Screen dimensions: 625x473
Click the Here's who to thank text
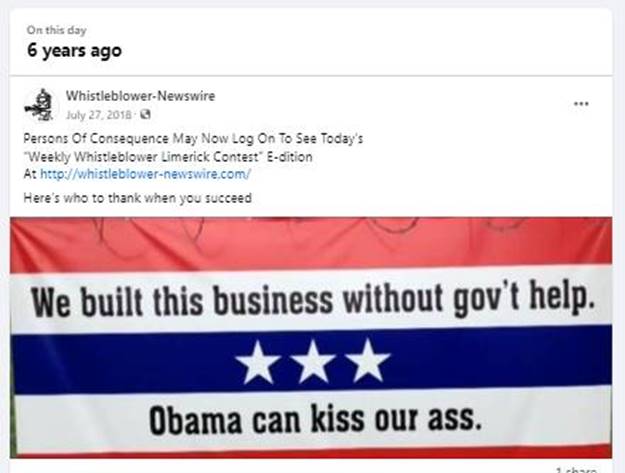(x=138, y=198)
